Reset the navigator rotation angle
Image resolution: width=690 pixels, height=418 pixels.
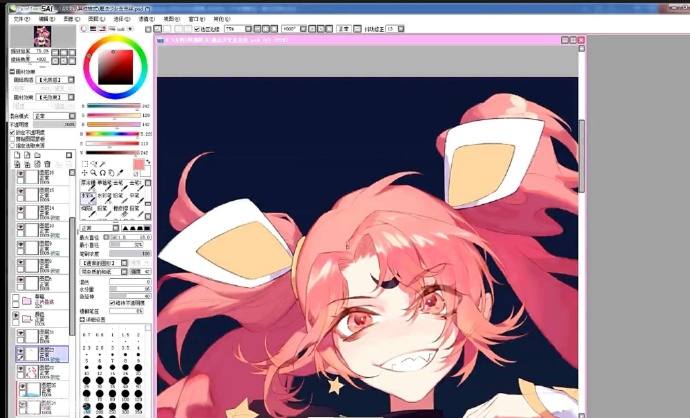(x=72, y=61)
